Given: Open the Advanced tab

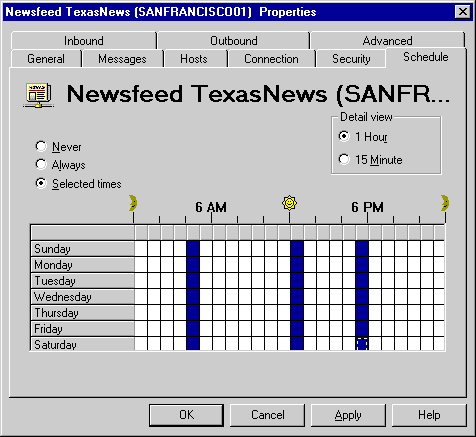Looking at the screenshot, I should (387, 41).
